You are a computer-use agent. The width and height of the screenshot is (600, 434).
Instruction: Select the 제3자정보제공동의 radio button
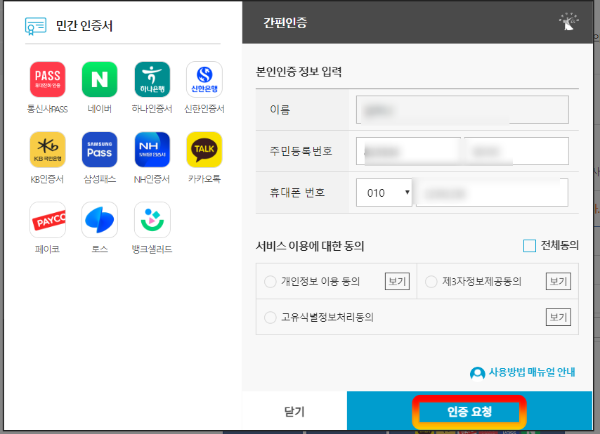click(x=431, y=282)
